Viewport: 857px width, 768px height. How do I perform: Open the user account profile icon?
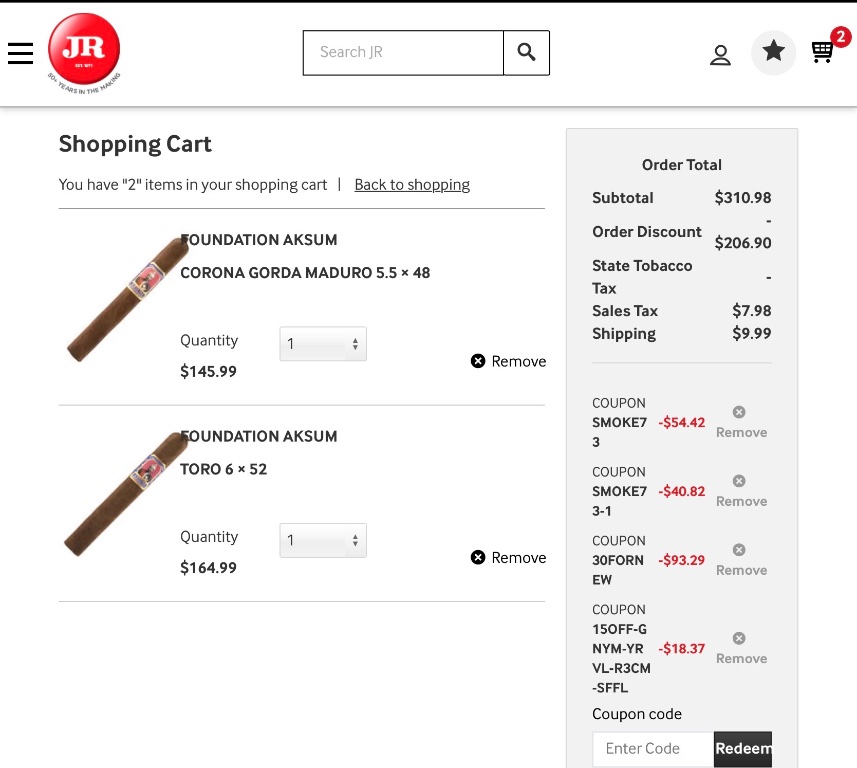720,55
